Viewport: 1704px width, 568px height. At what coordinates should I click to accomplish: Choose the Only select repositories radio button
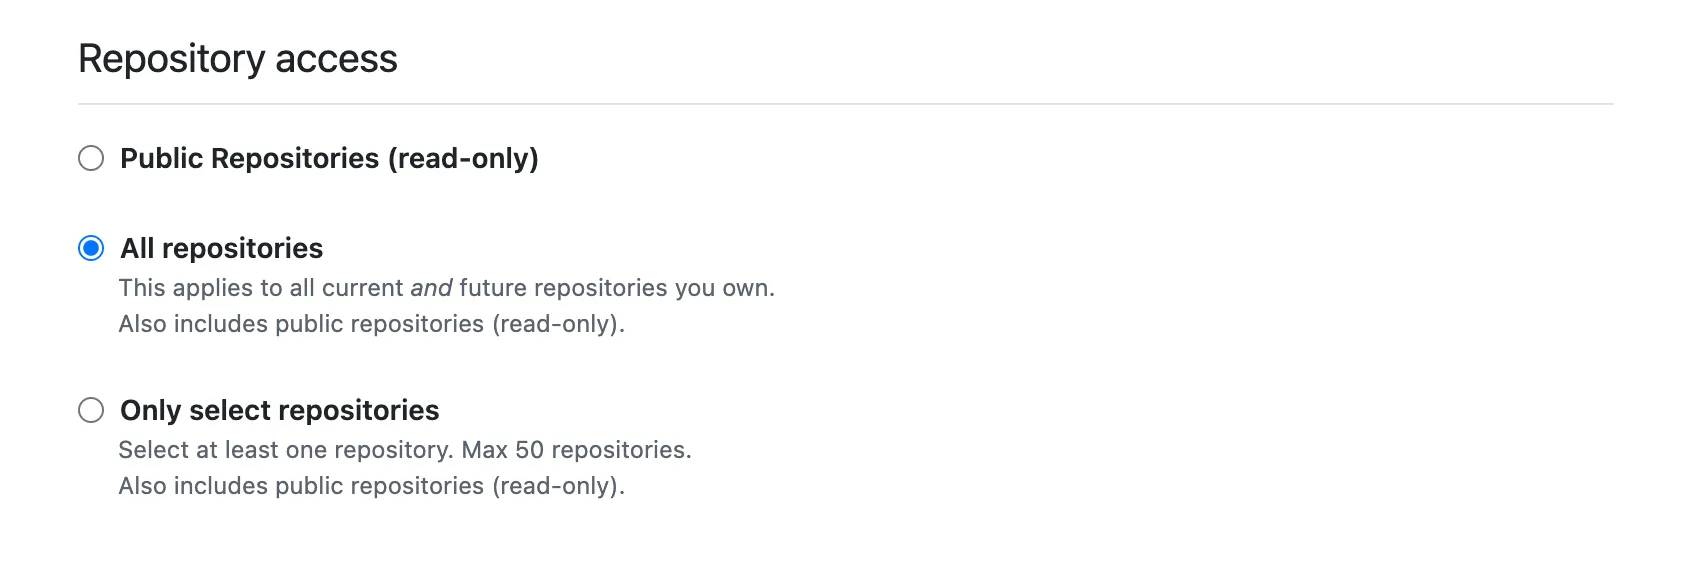pyautogui.click(x=91, y=410)
